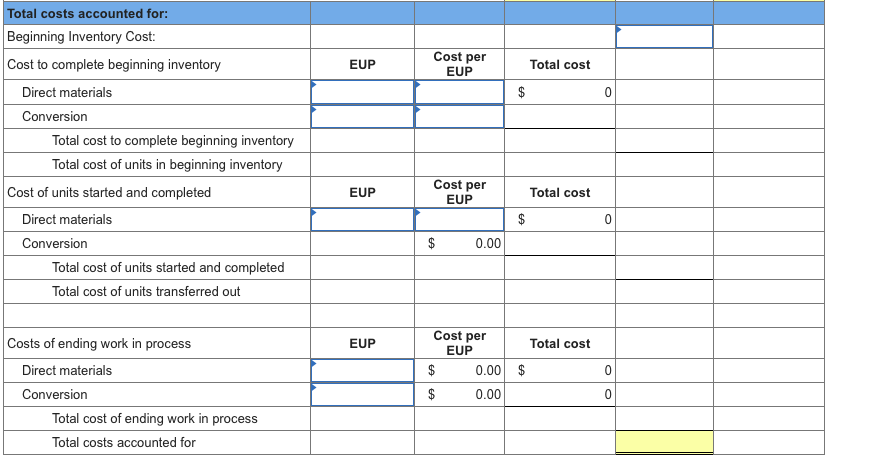Viewport: 896px width, 460px height.
Task: Click 'Direct materials' label under units started and completed
Action: [x=67, y=219]
